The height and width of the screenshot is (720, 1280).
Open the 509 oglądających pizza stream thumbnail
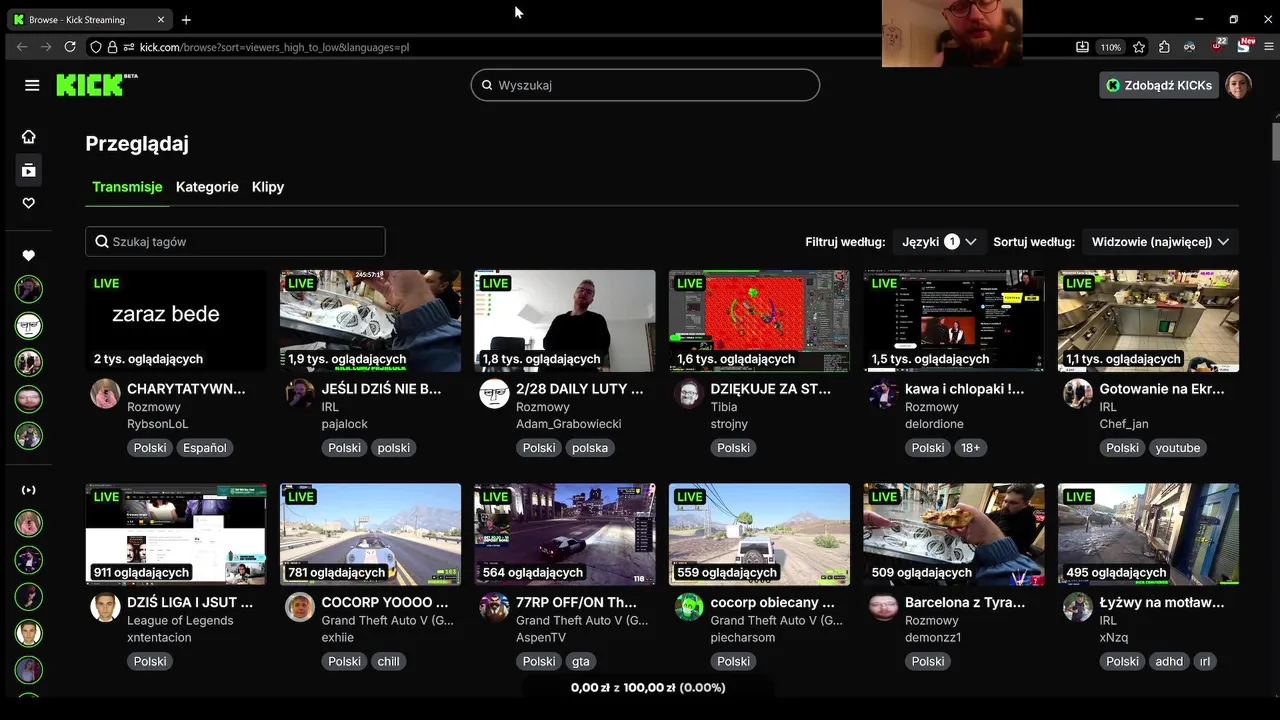point(954,534)
